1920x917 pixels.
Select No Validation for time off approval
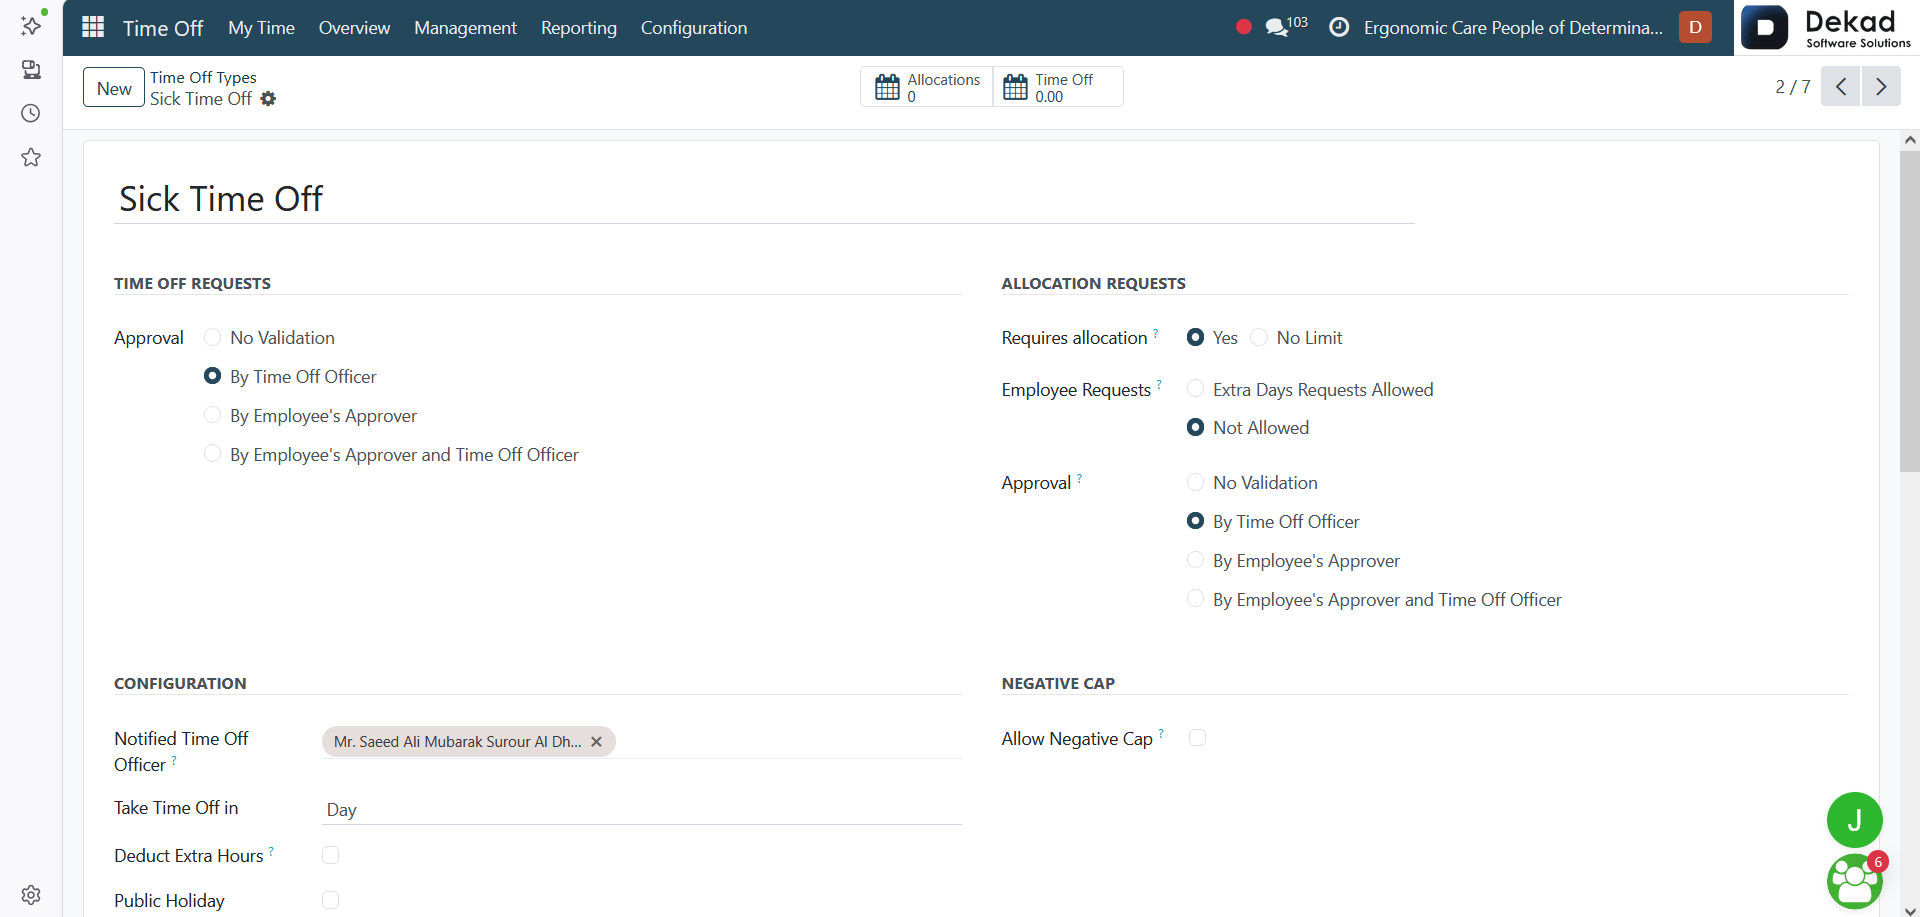(x=212, y=337)
